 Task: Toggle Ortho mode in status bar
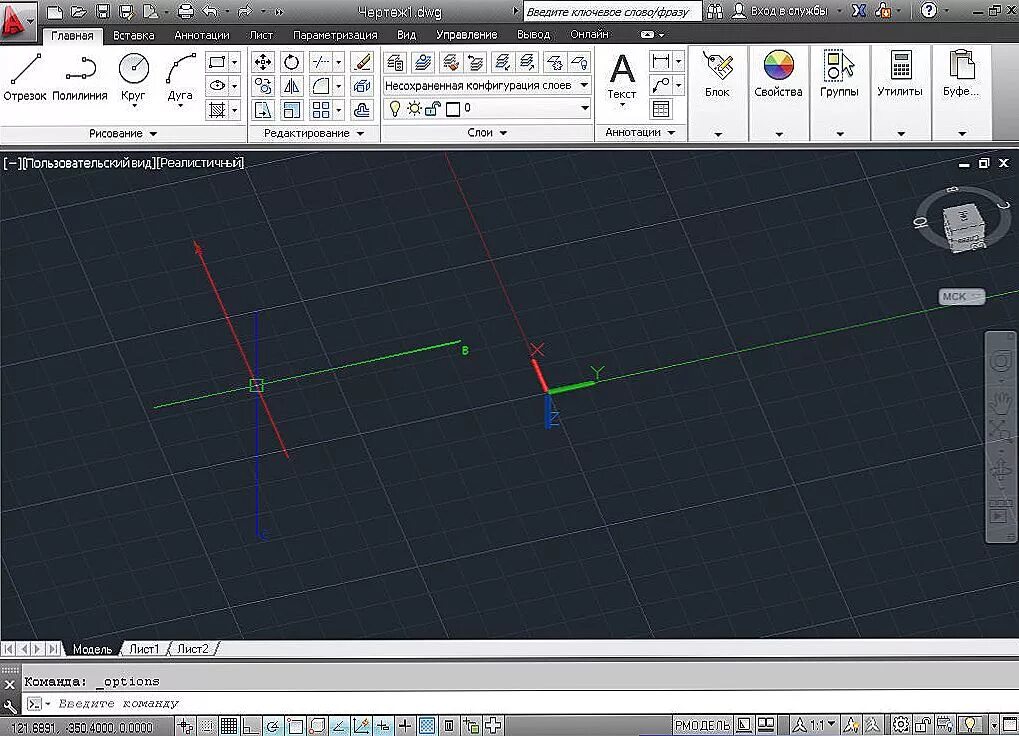[x=251, y=726]
